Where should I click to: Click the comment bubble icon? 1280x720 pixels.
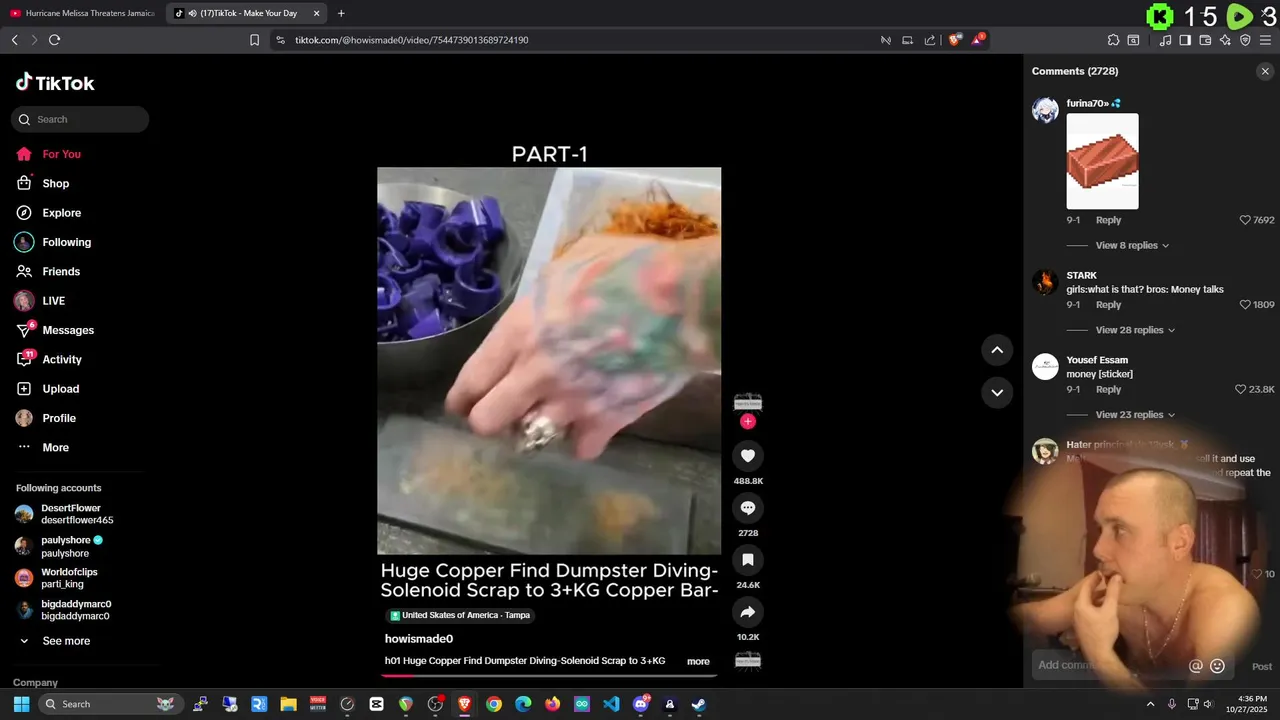[x=748, y=508]
